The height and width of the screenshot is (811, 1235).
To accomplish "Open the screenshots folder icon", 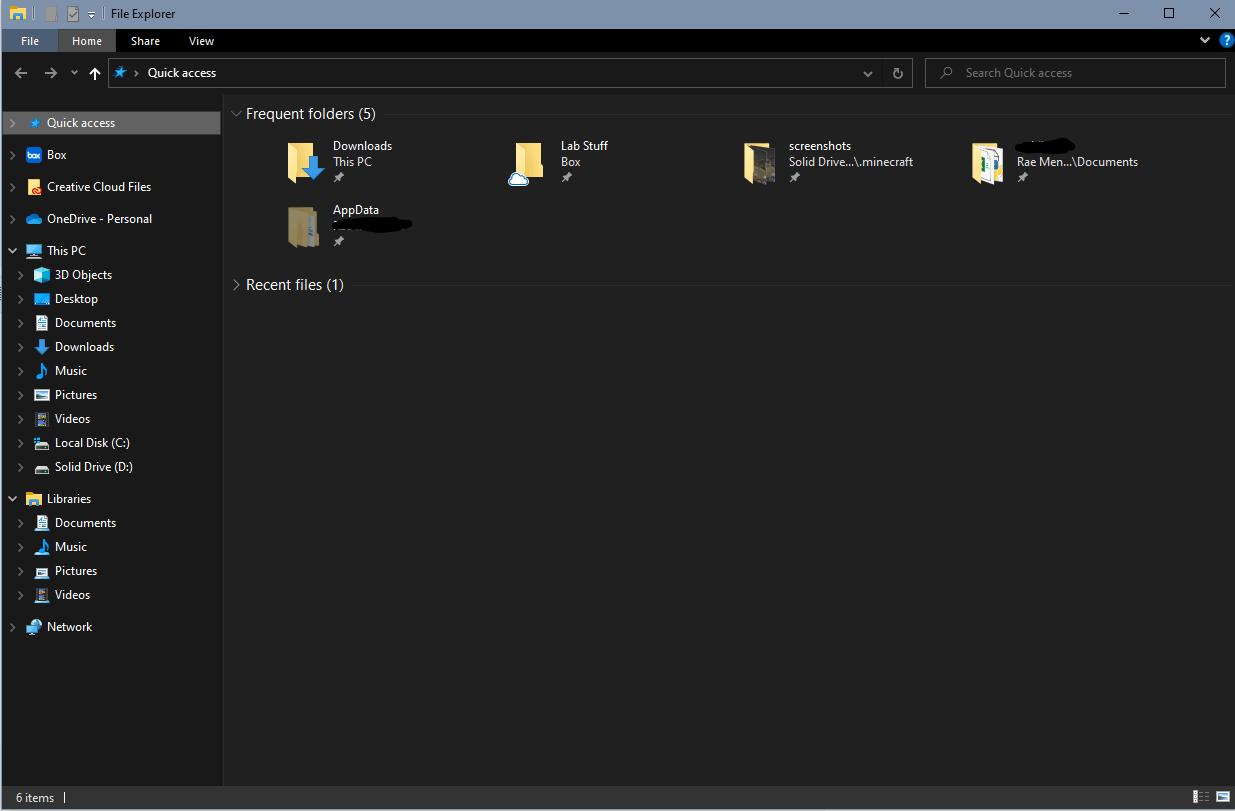I will (x=761, y=163).
